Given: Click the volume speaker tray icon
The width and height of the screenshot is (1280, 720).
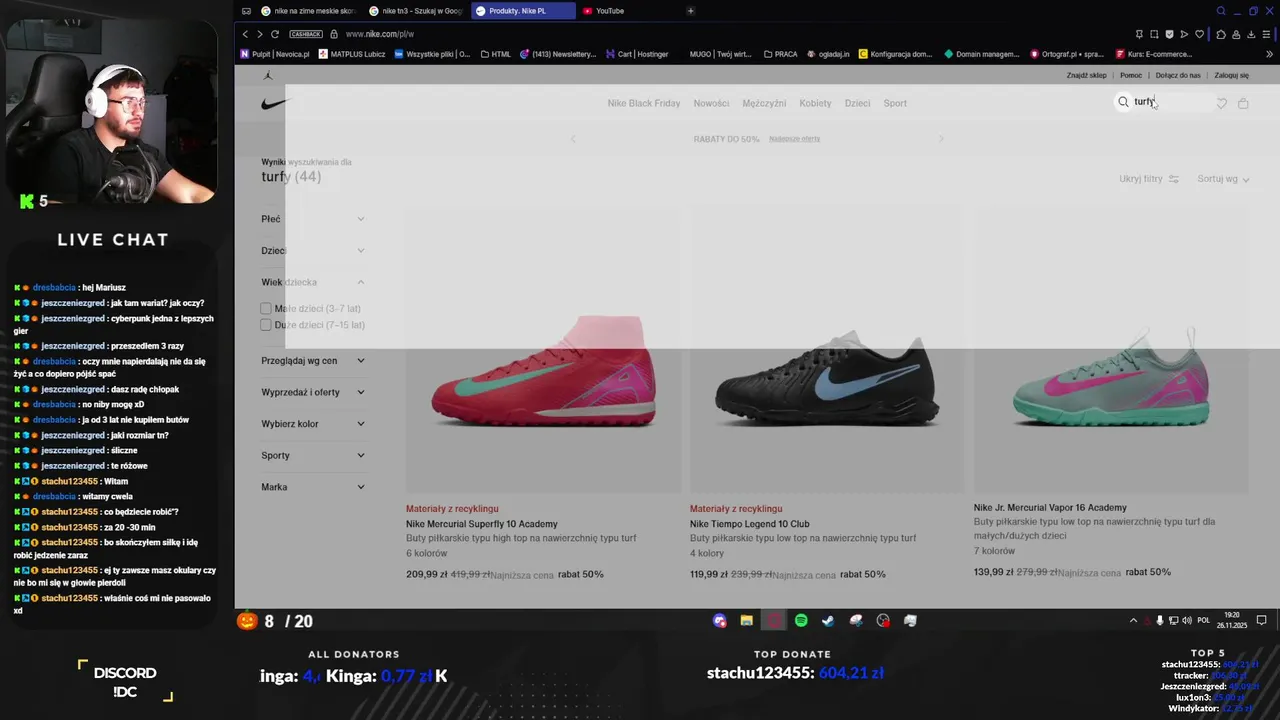Looking at the screenshot, I should coord(1186,620).
